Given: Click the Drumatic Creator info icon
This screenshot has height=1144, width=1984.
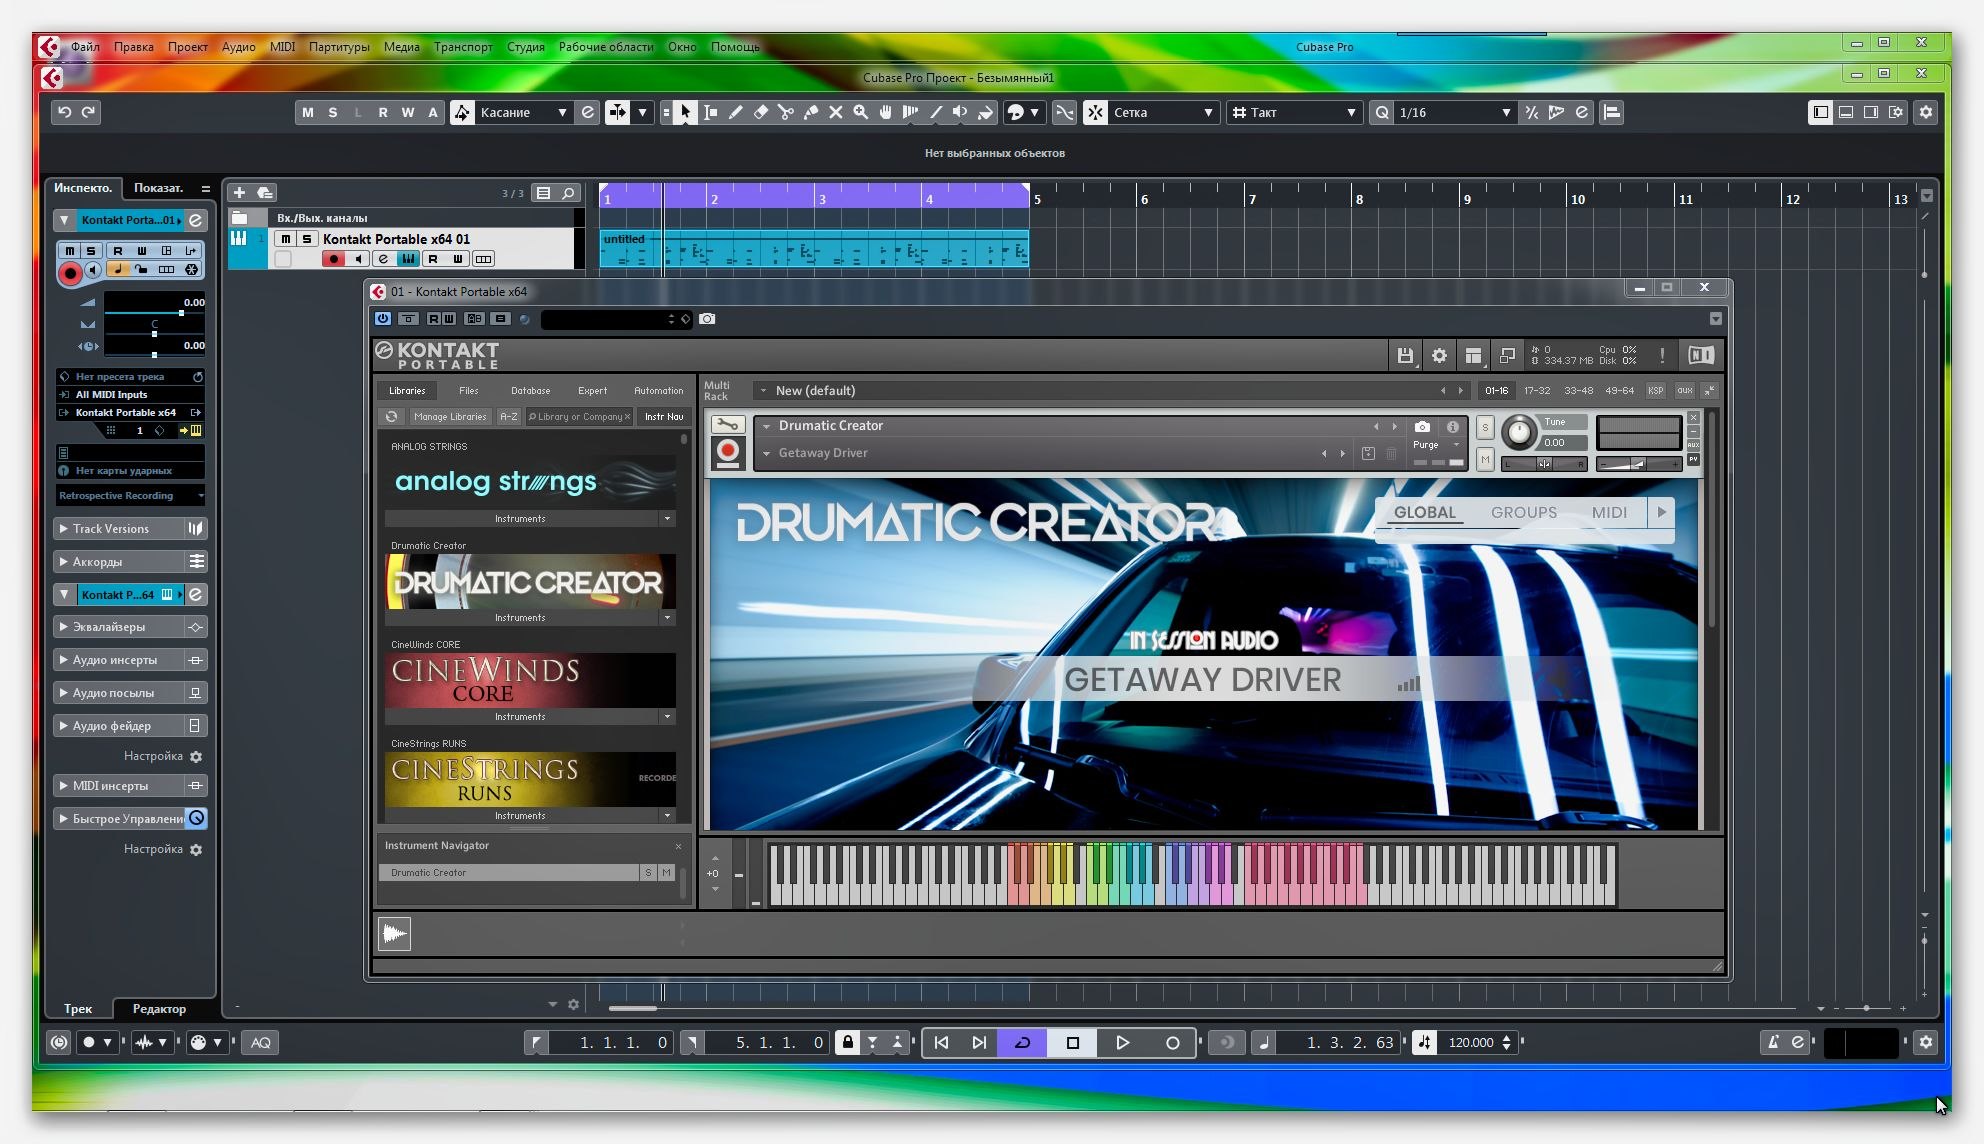Looking at the screenshot, I should coord(1453,426).
